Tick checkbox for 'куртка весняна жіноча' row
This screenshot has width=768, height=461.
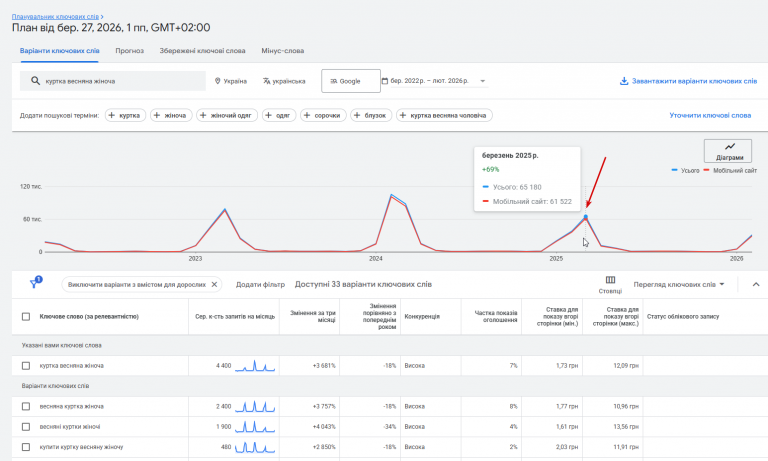coord(26,366)
